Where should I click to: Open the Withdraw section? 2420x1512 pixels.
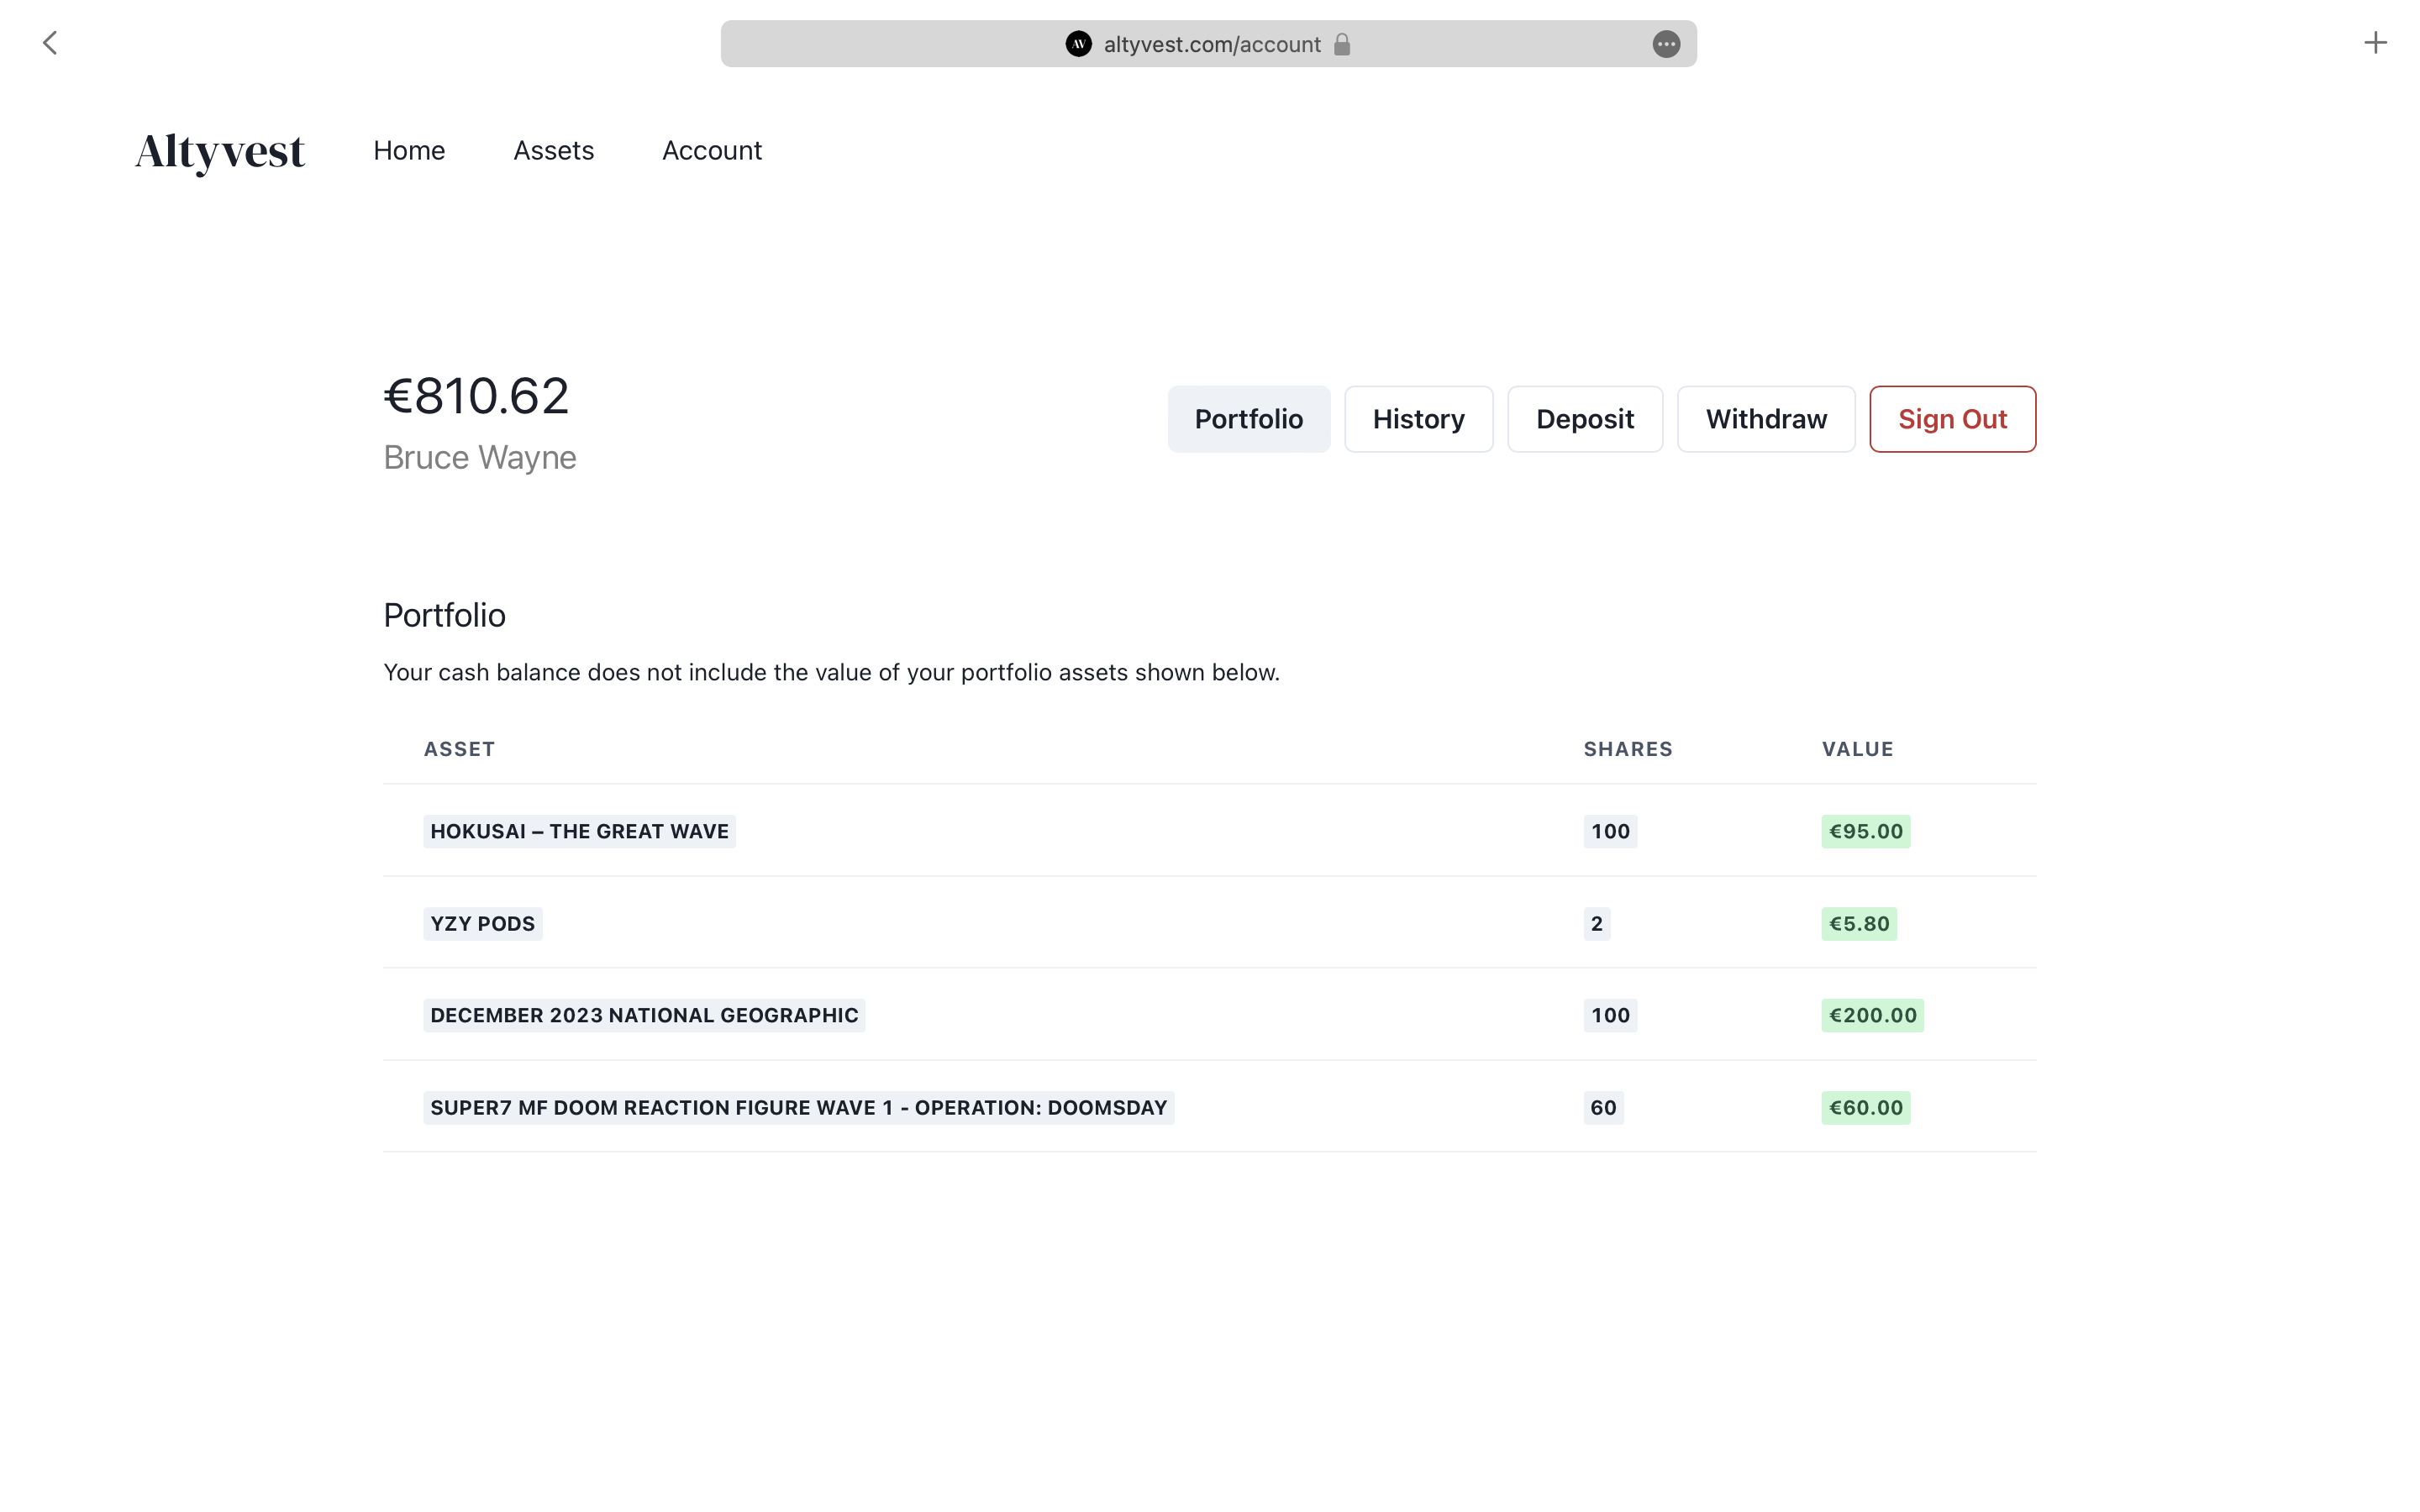1766,419
